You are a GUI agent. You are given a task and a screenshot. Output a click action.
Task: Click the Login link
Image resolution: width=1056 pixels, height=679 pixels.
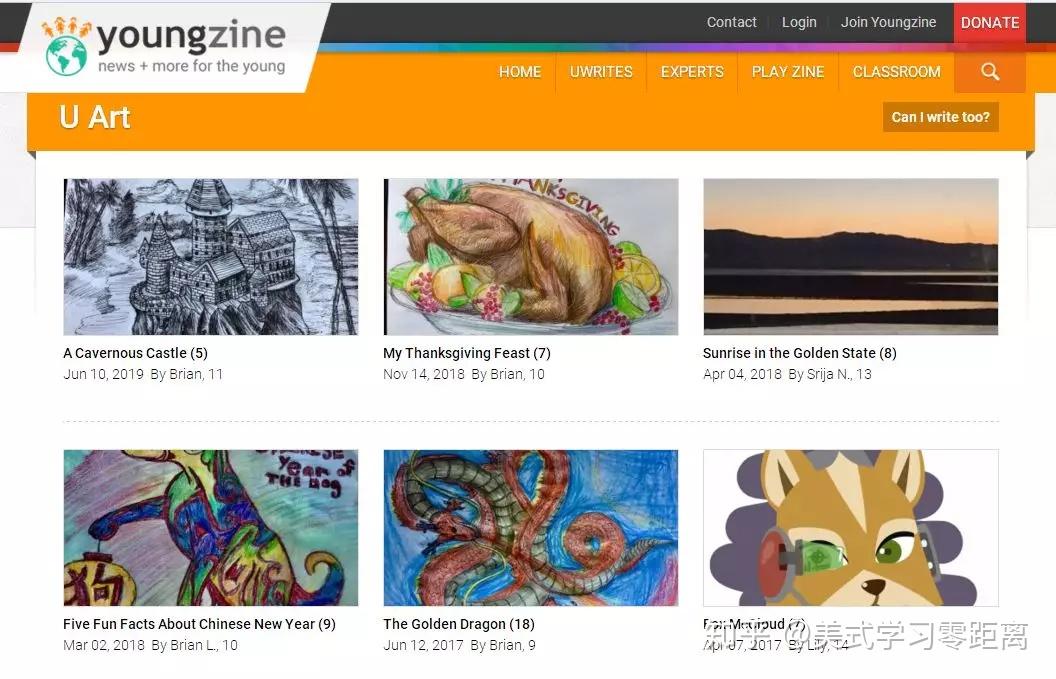click(x=799, y=22)
